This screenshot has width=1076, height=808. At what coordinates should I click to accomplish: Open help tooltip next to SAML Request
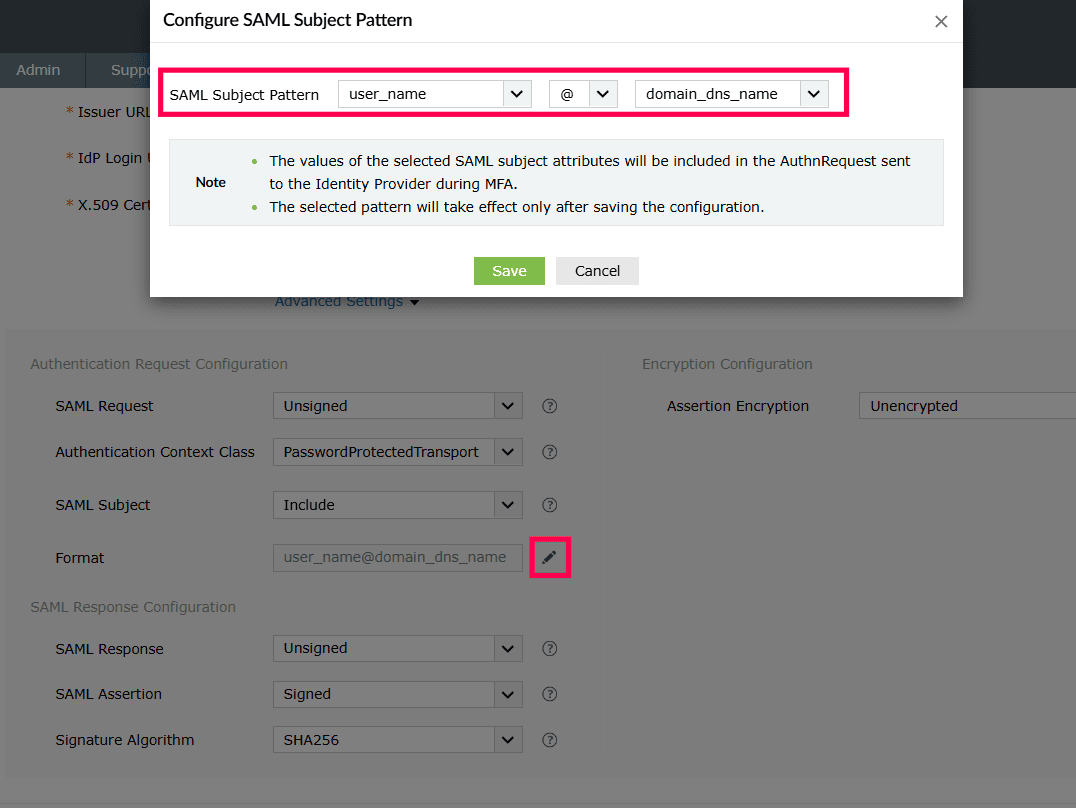(x=549, y=405)
